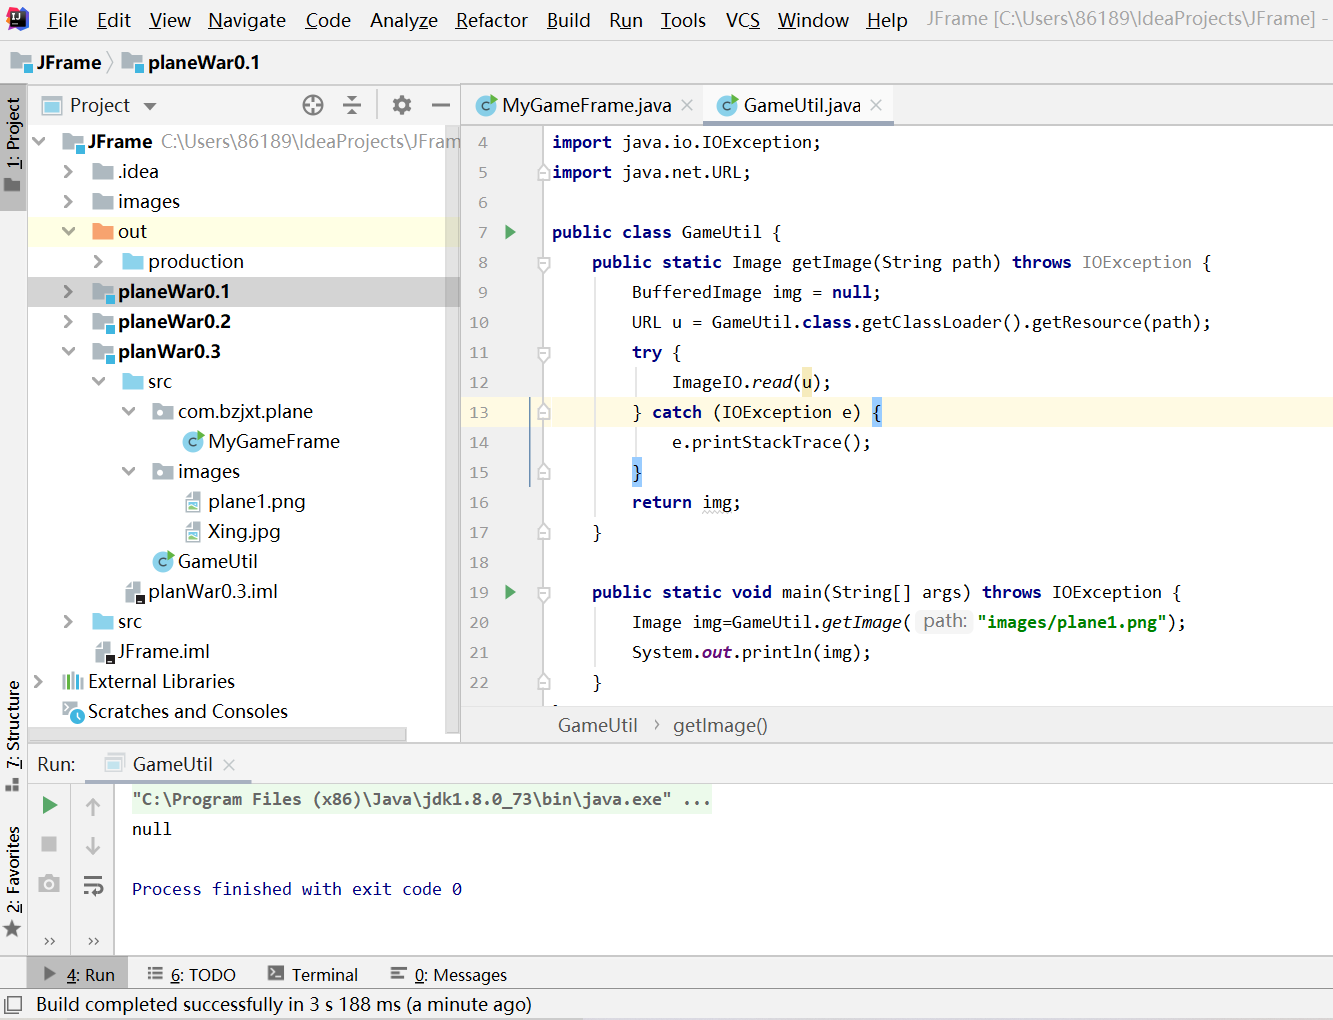
Task: Expand the production folder
Action: (98, 261)
